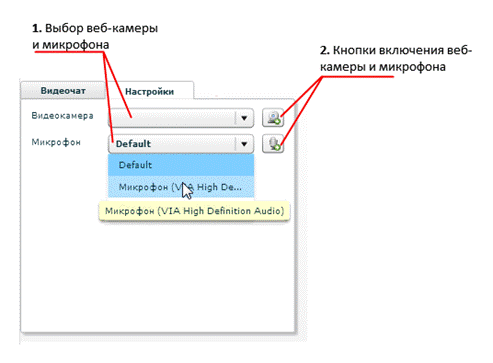Expand the Видеокамера dropdown arrow

[x=244, y=118]
